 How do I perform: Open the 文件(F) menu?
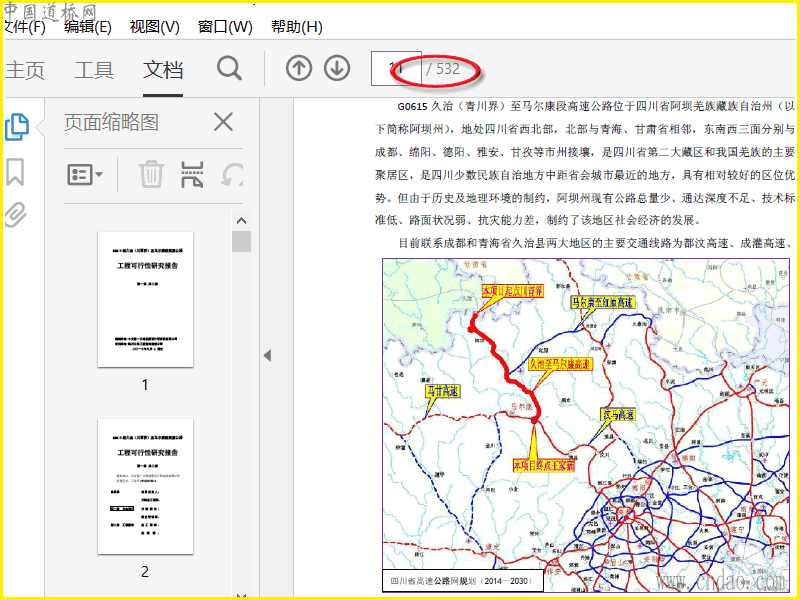pos(24,27)
